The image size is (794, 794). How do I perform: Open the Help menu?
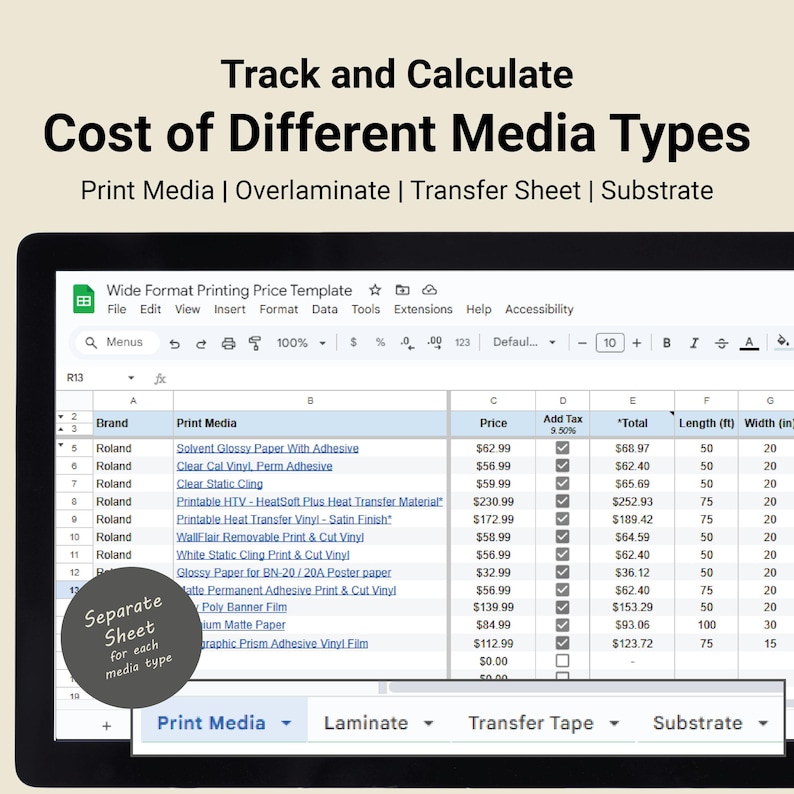click(479, 309)
